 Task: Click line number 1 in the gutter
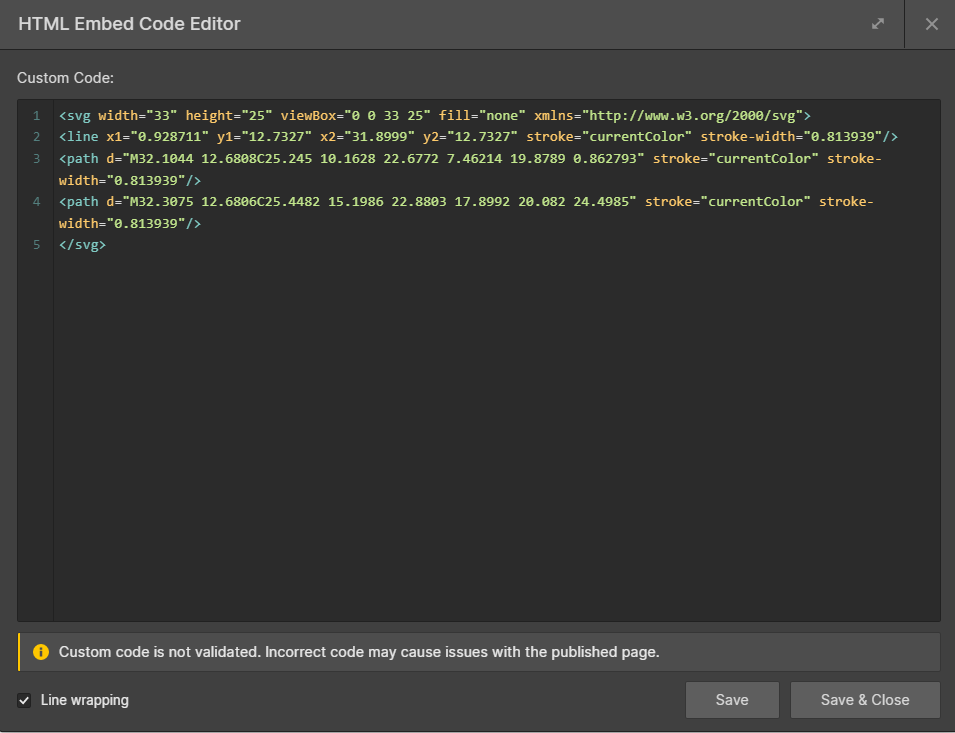(x=36, y=115)
